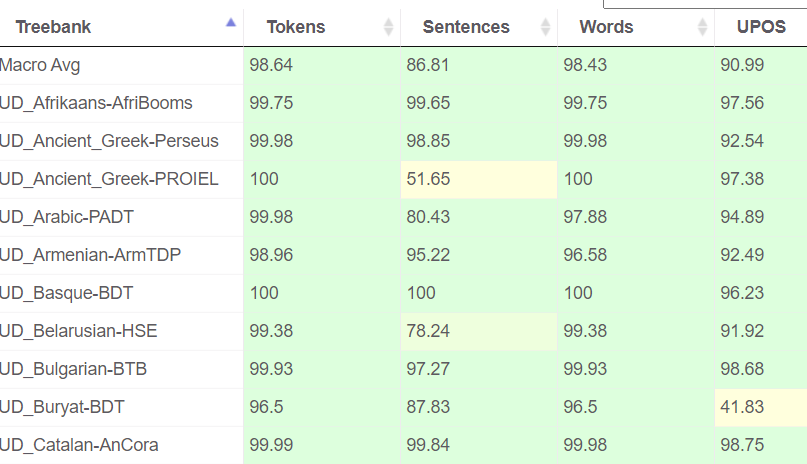Image resolution: width=807 pixels, height=464 pixels.
Task: Select the UD_Catalan-AnCora row label
Action: pos(79,445)
